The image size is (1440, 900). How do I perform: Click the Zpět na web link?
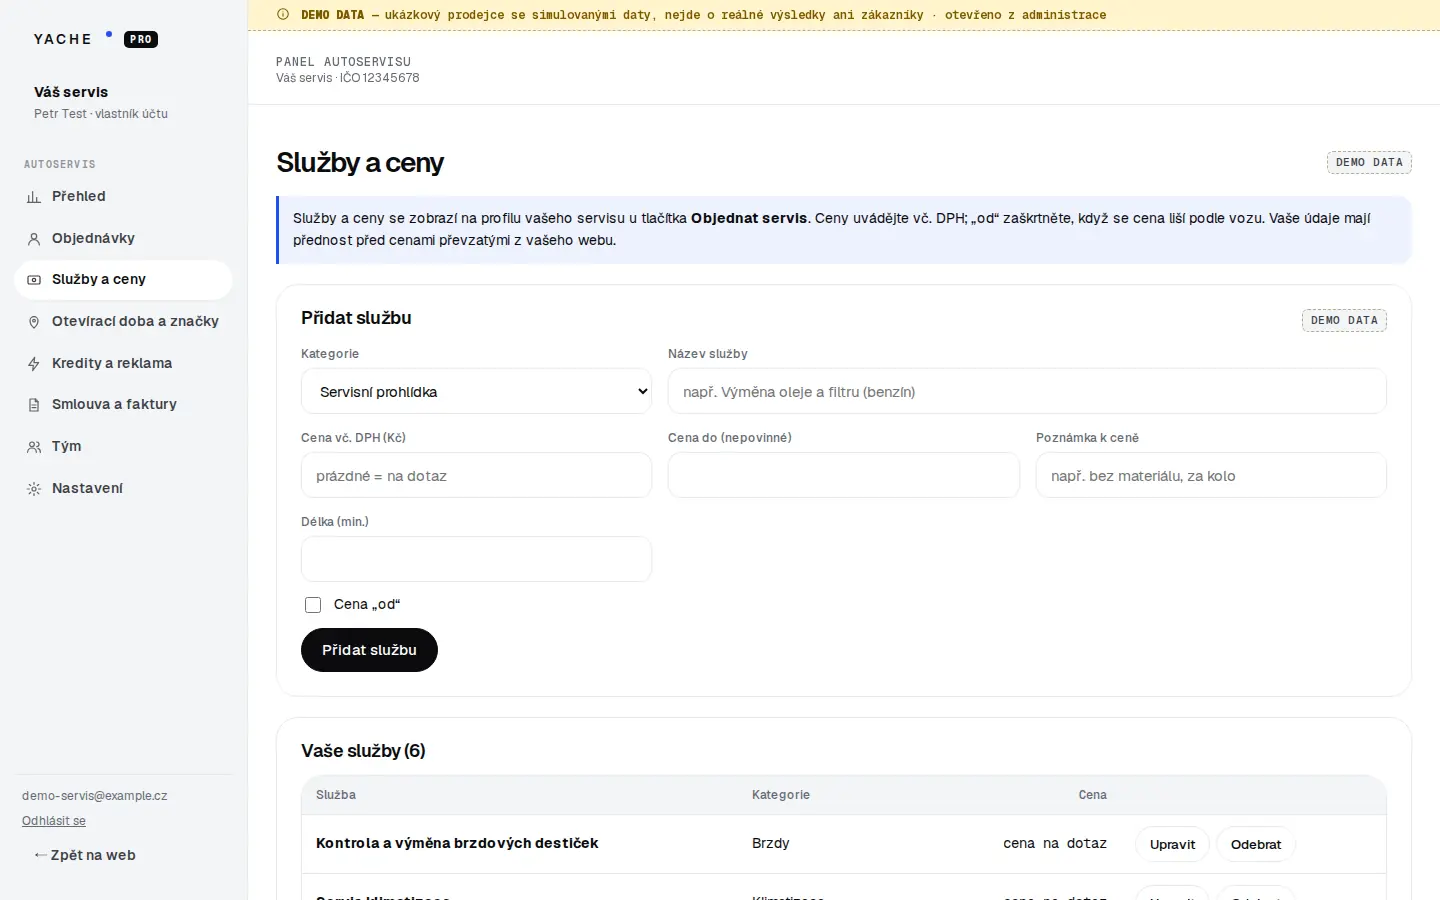(x=85, y=855)
